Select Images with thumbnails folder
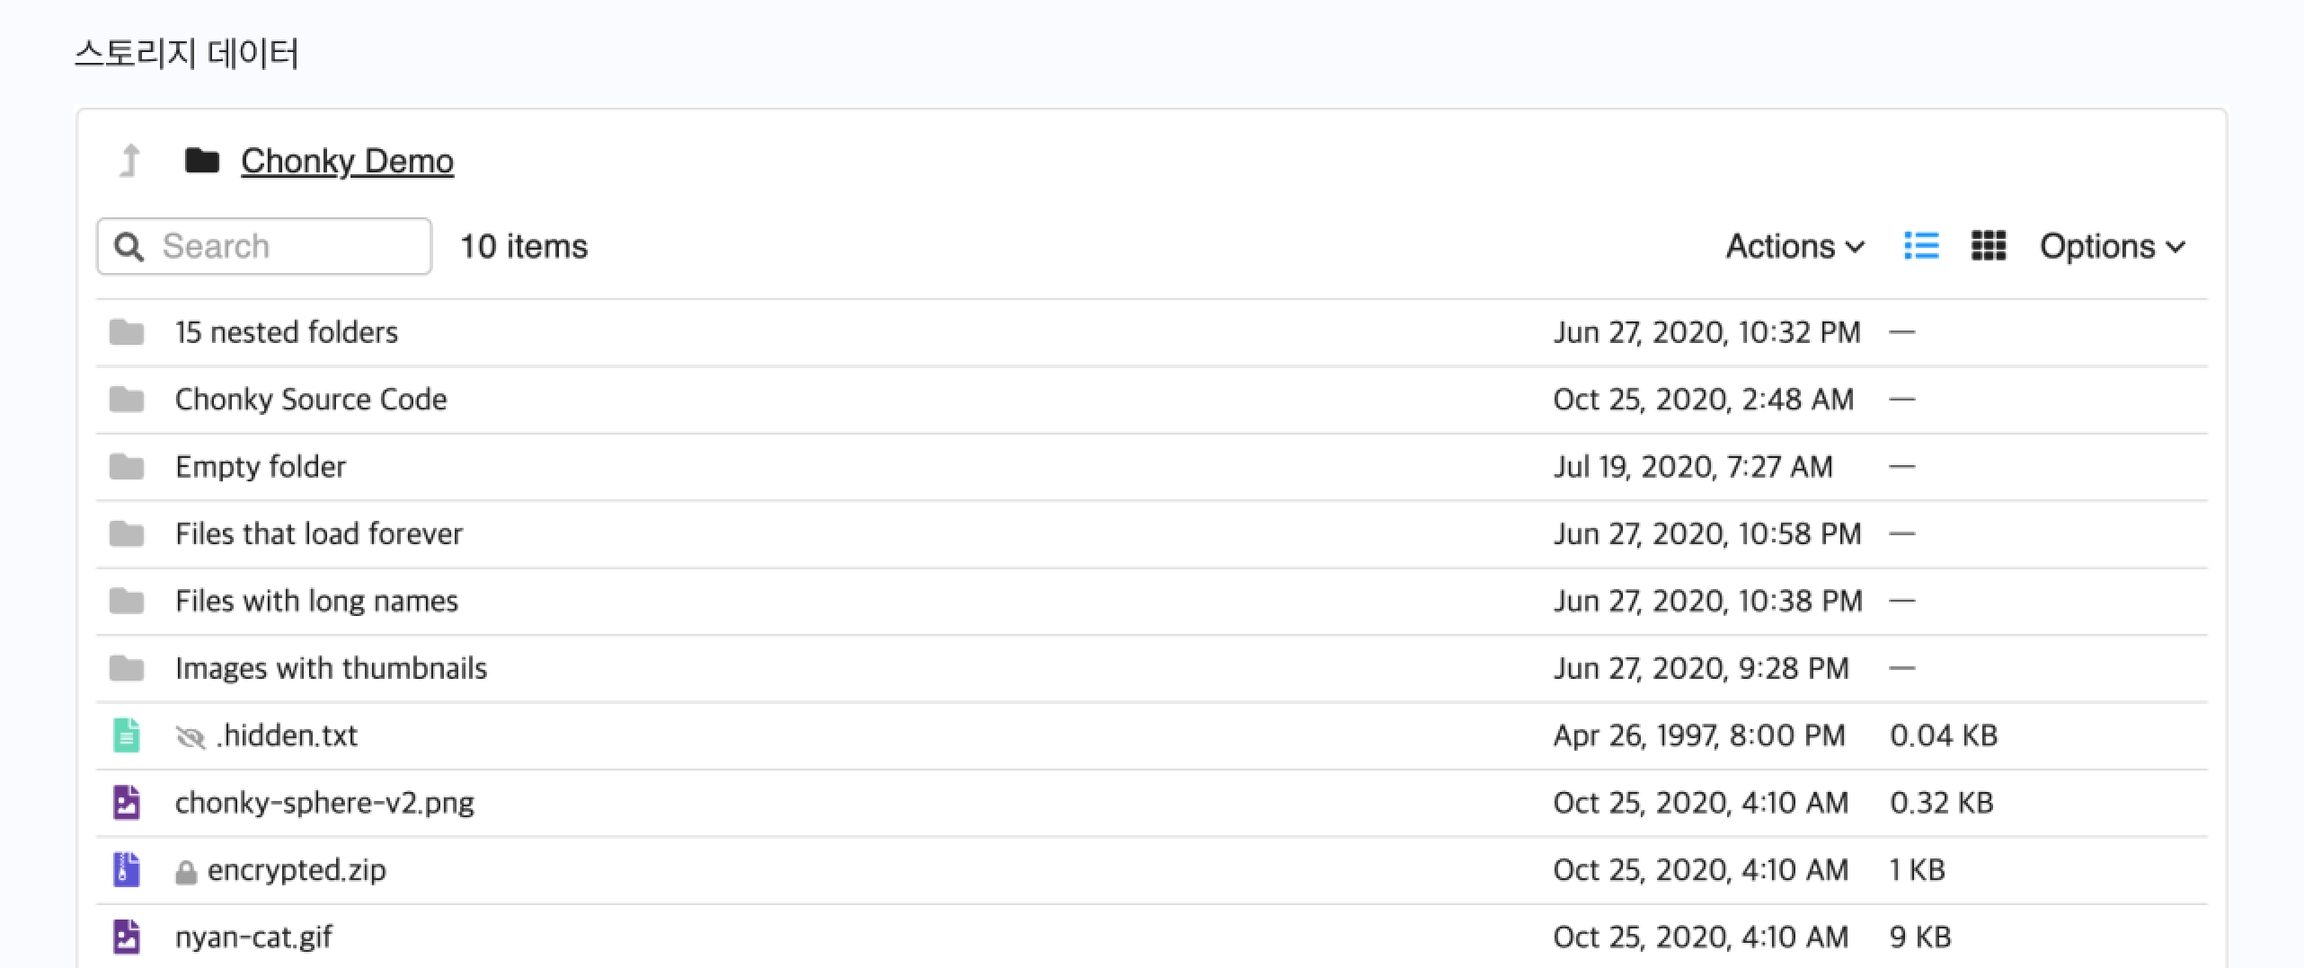2304x968 pixels. [330, 668]
